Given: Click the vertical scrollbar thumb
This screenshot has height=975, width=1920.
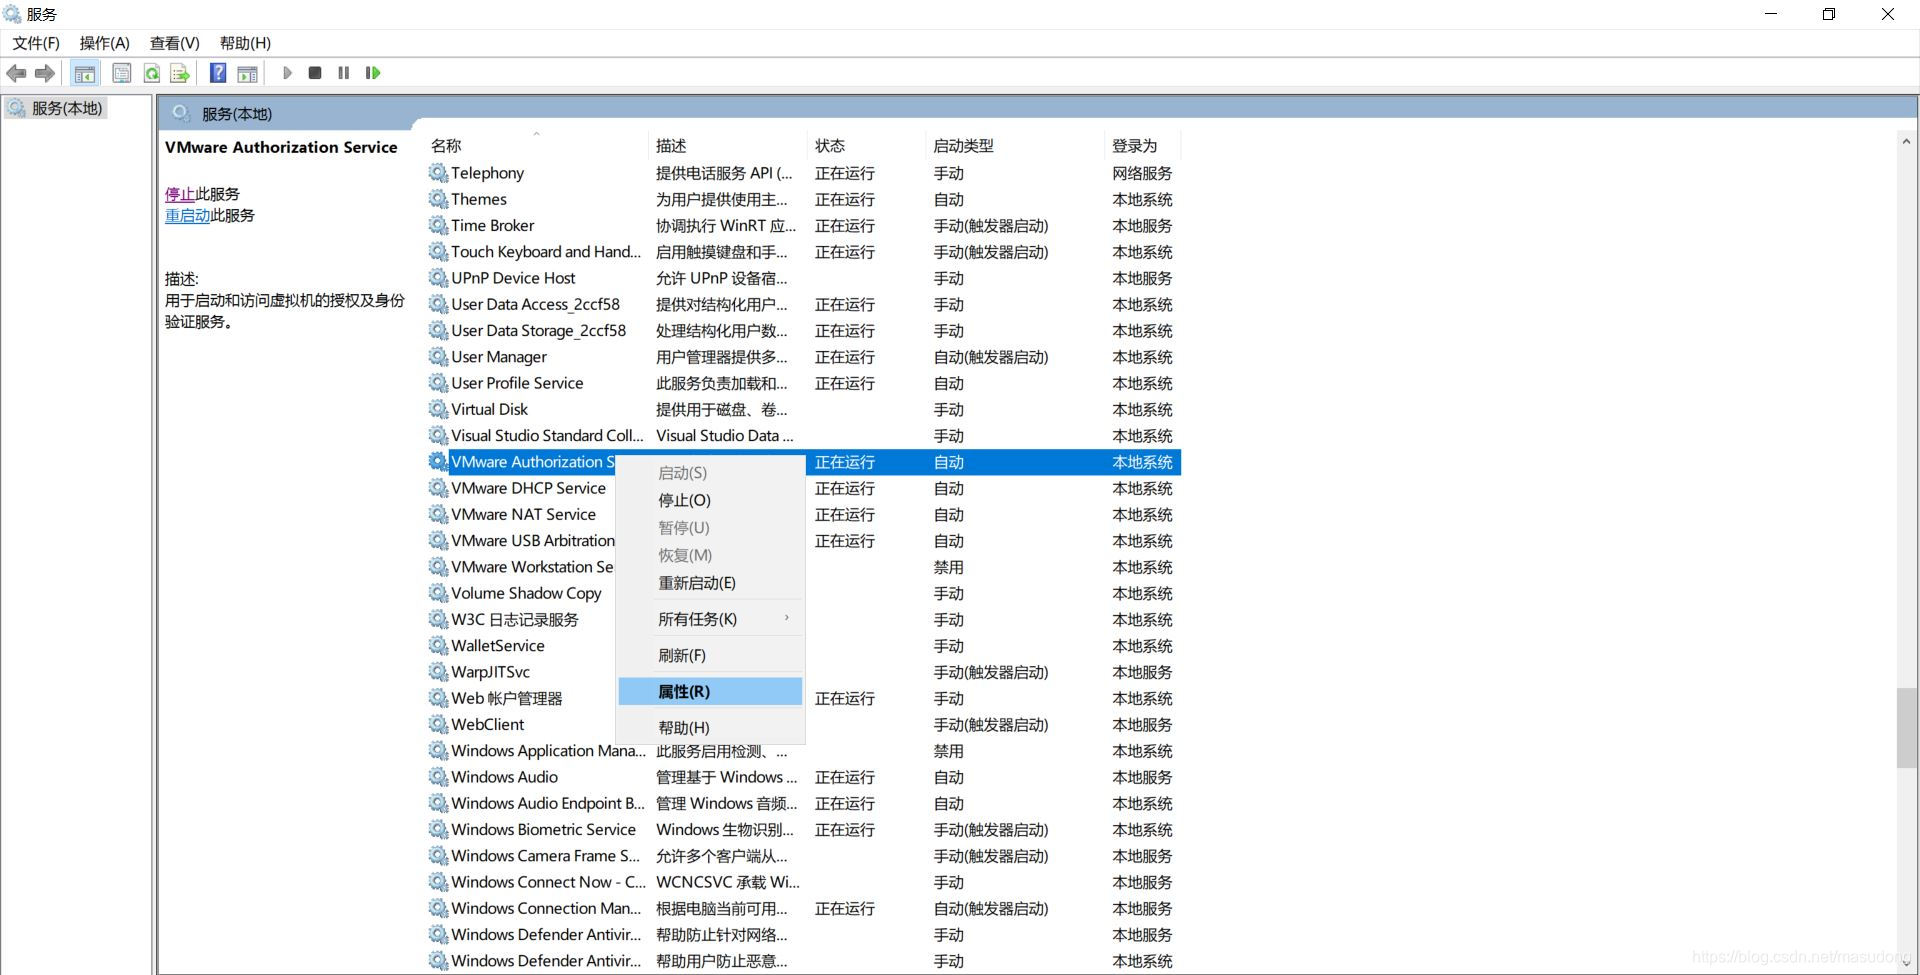Looking at the screenshot, I should point(1907,728).
